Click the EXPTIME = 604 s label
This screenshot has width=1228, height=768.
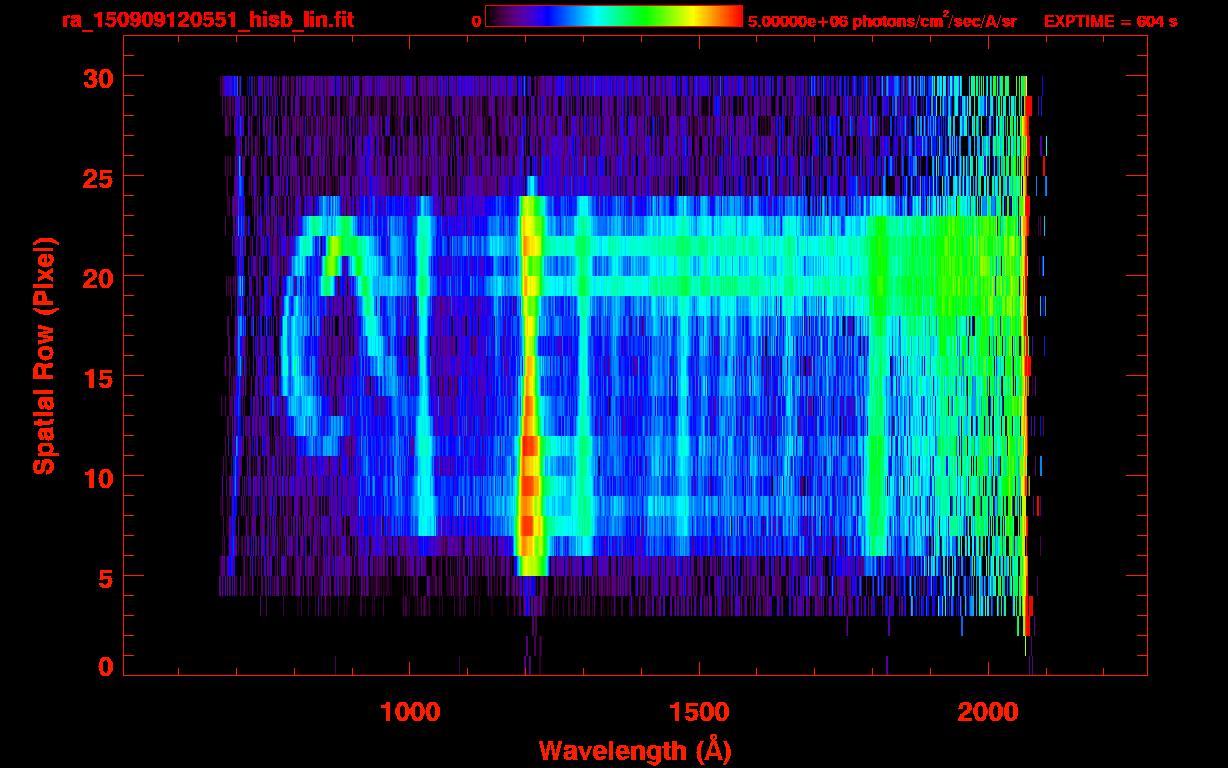tap(1110, 21)
